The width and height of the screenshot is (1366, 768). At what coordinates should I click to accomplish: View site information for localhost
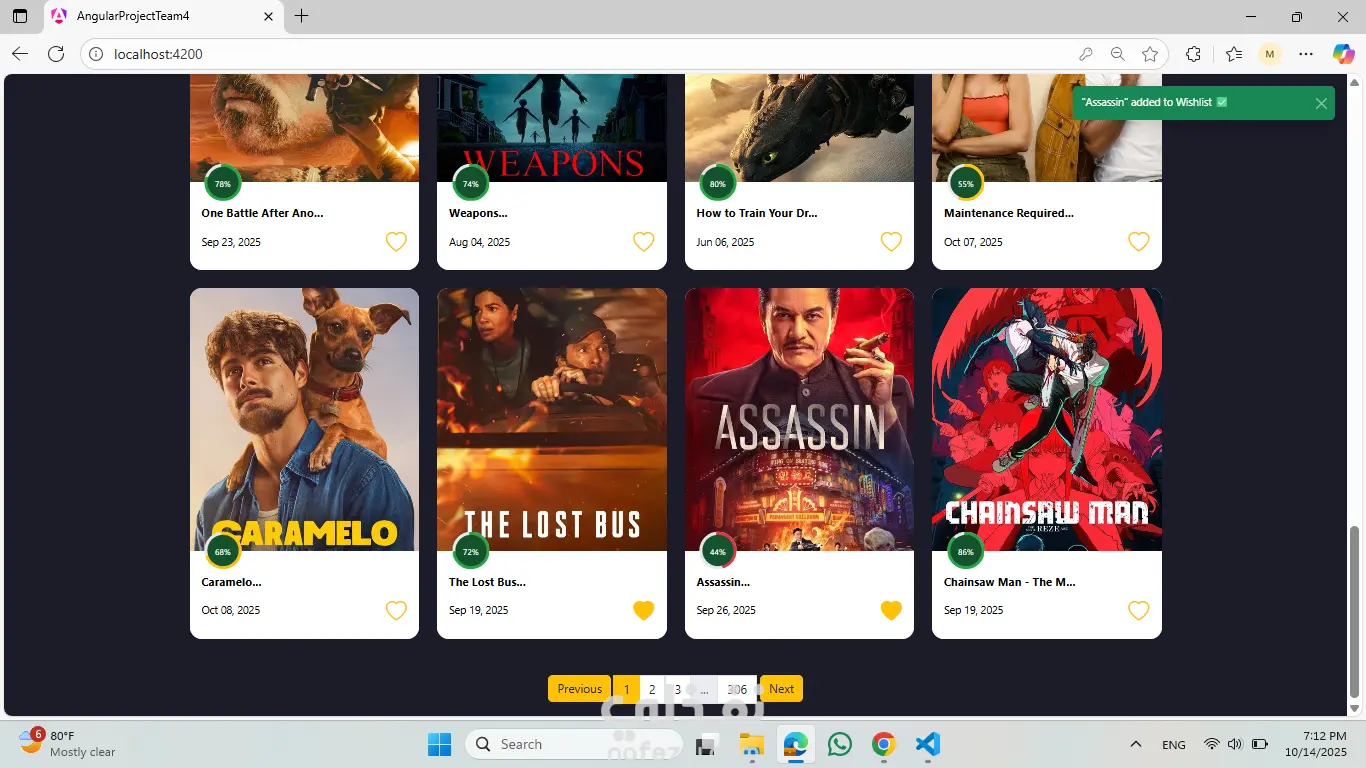point(96,54)
